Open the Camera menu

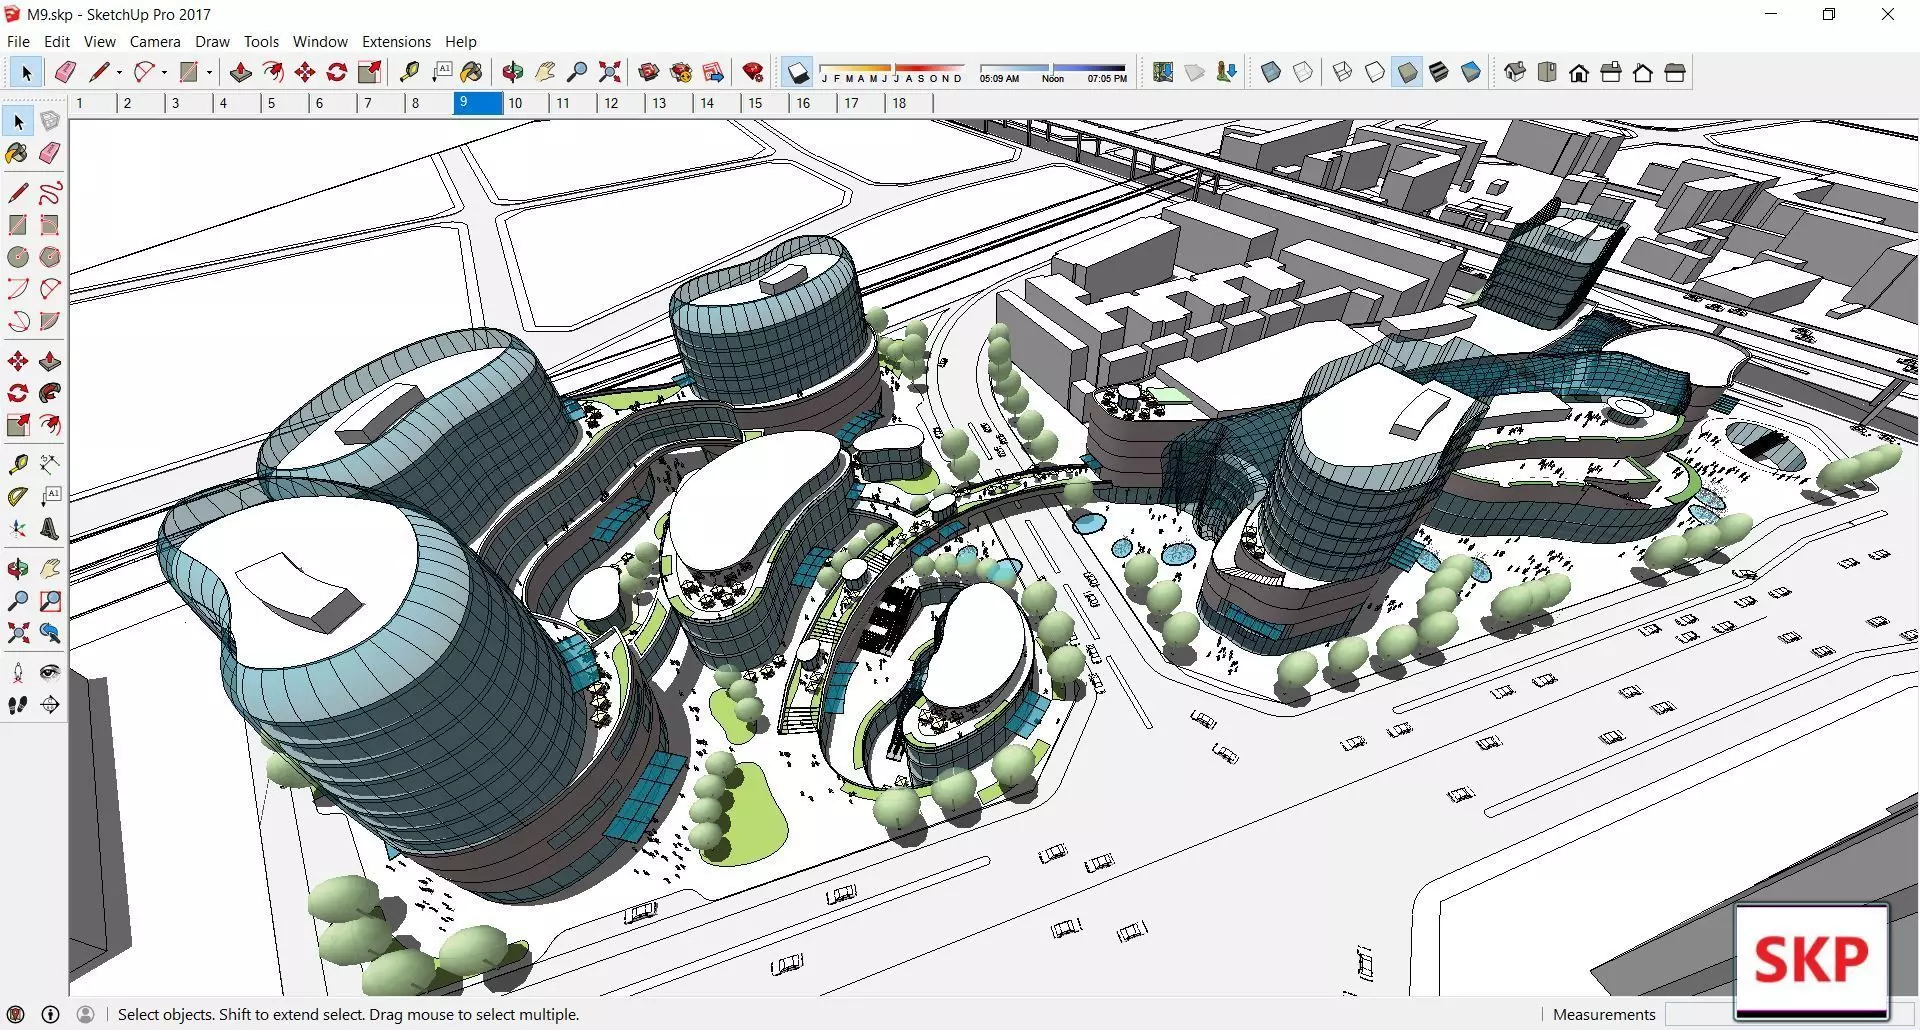(x=155, y=41)
